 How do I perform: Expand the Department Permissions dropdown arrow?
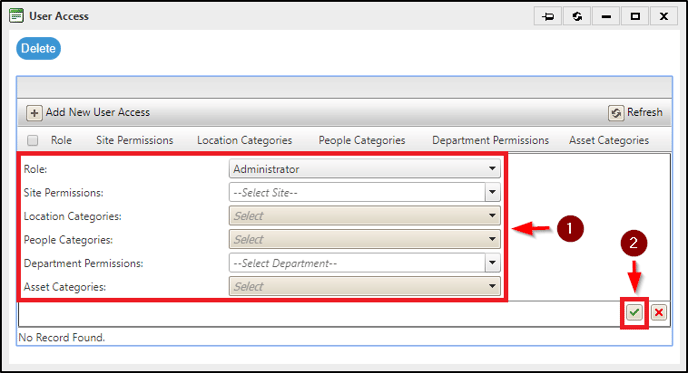493,263
